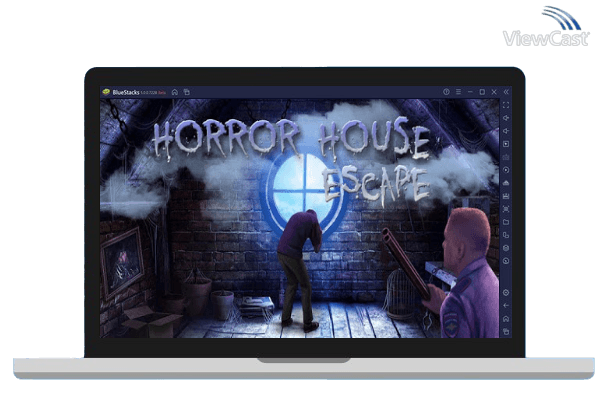Go to BlueStacks home tab icon
The height and width of the screenshot is (414, 602).
pos(175,92)
